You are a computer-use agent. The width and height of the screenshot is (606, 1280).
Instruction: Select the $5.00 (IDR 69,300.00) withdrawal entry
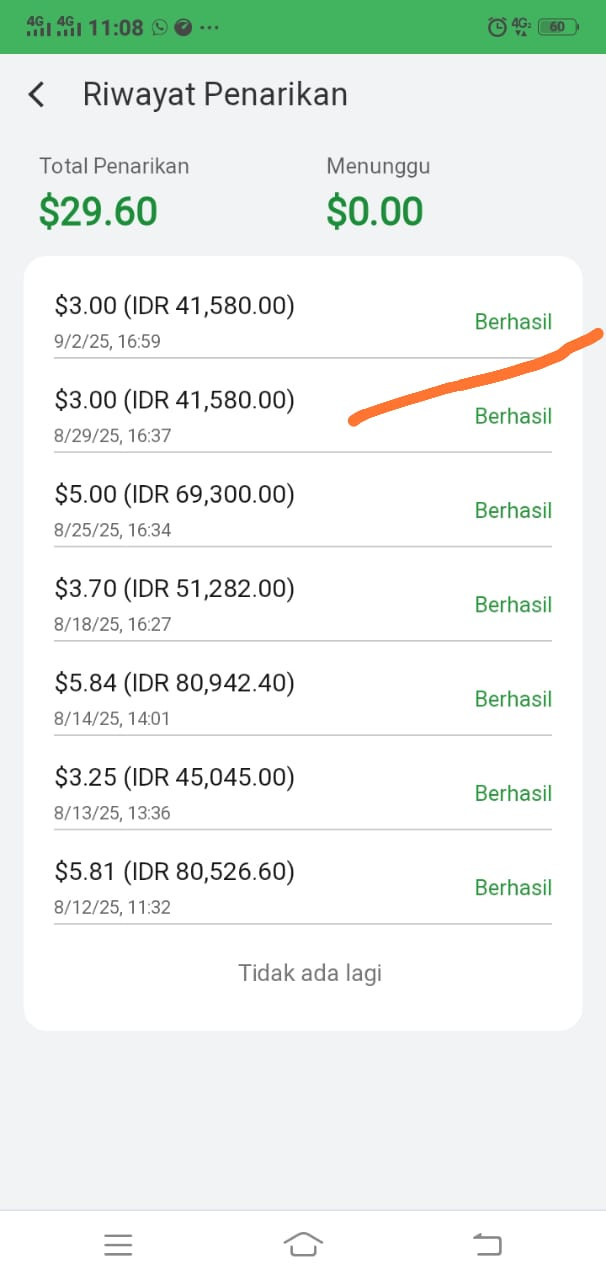303,510
